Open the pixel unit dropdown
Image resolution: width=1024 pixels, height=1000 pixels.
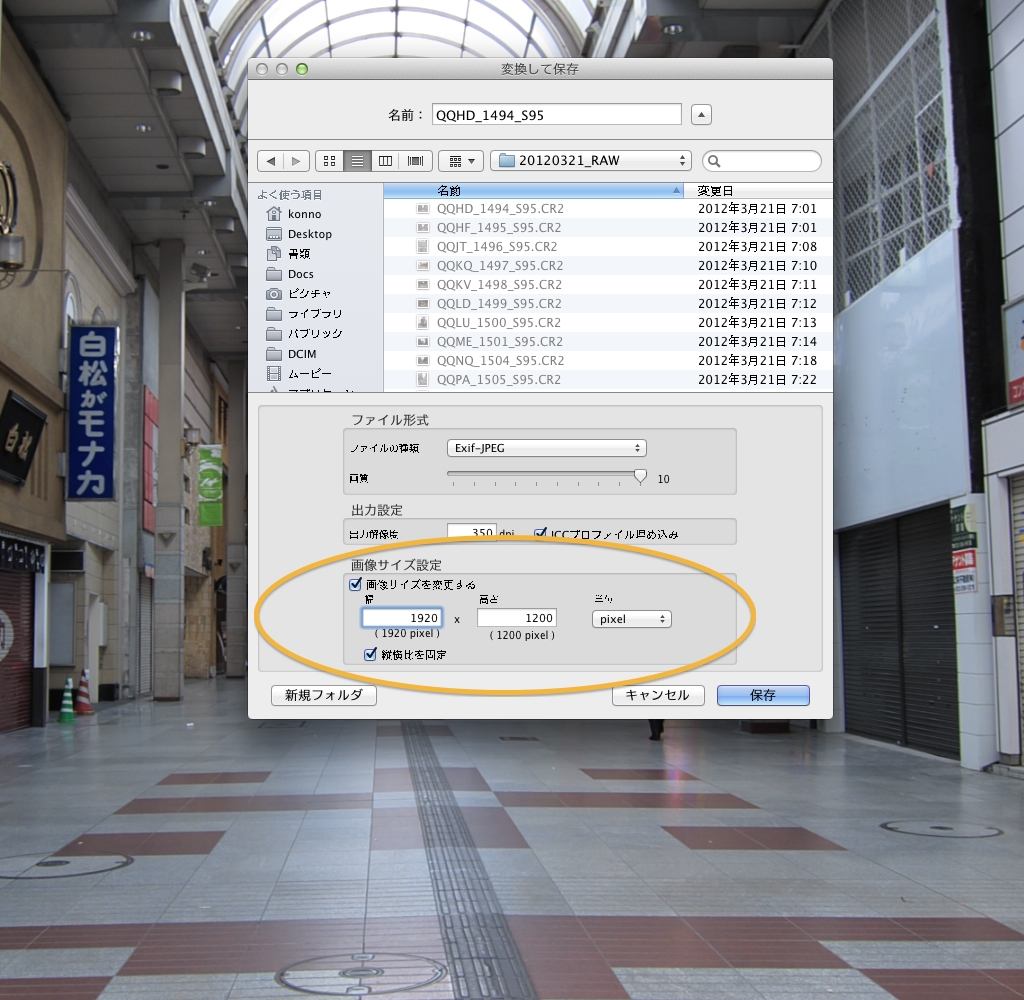pos(631,619)
